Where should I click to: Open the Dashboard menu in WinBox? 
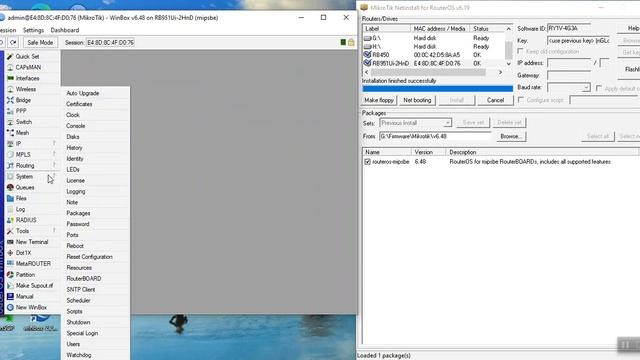click(65, 30)
